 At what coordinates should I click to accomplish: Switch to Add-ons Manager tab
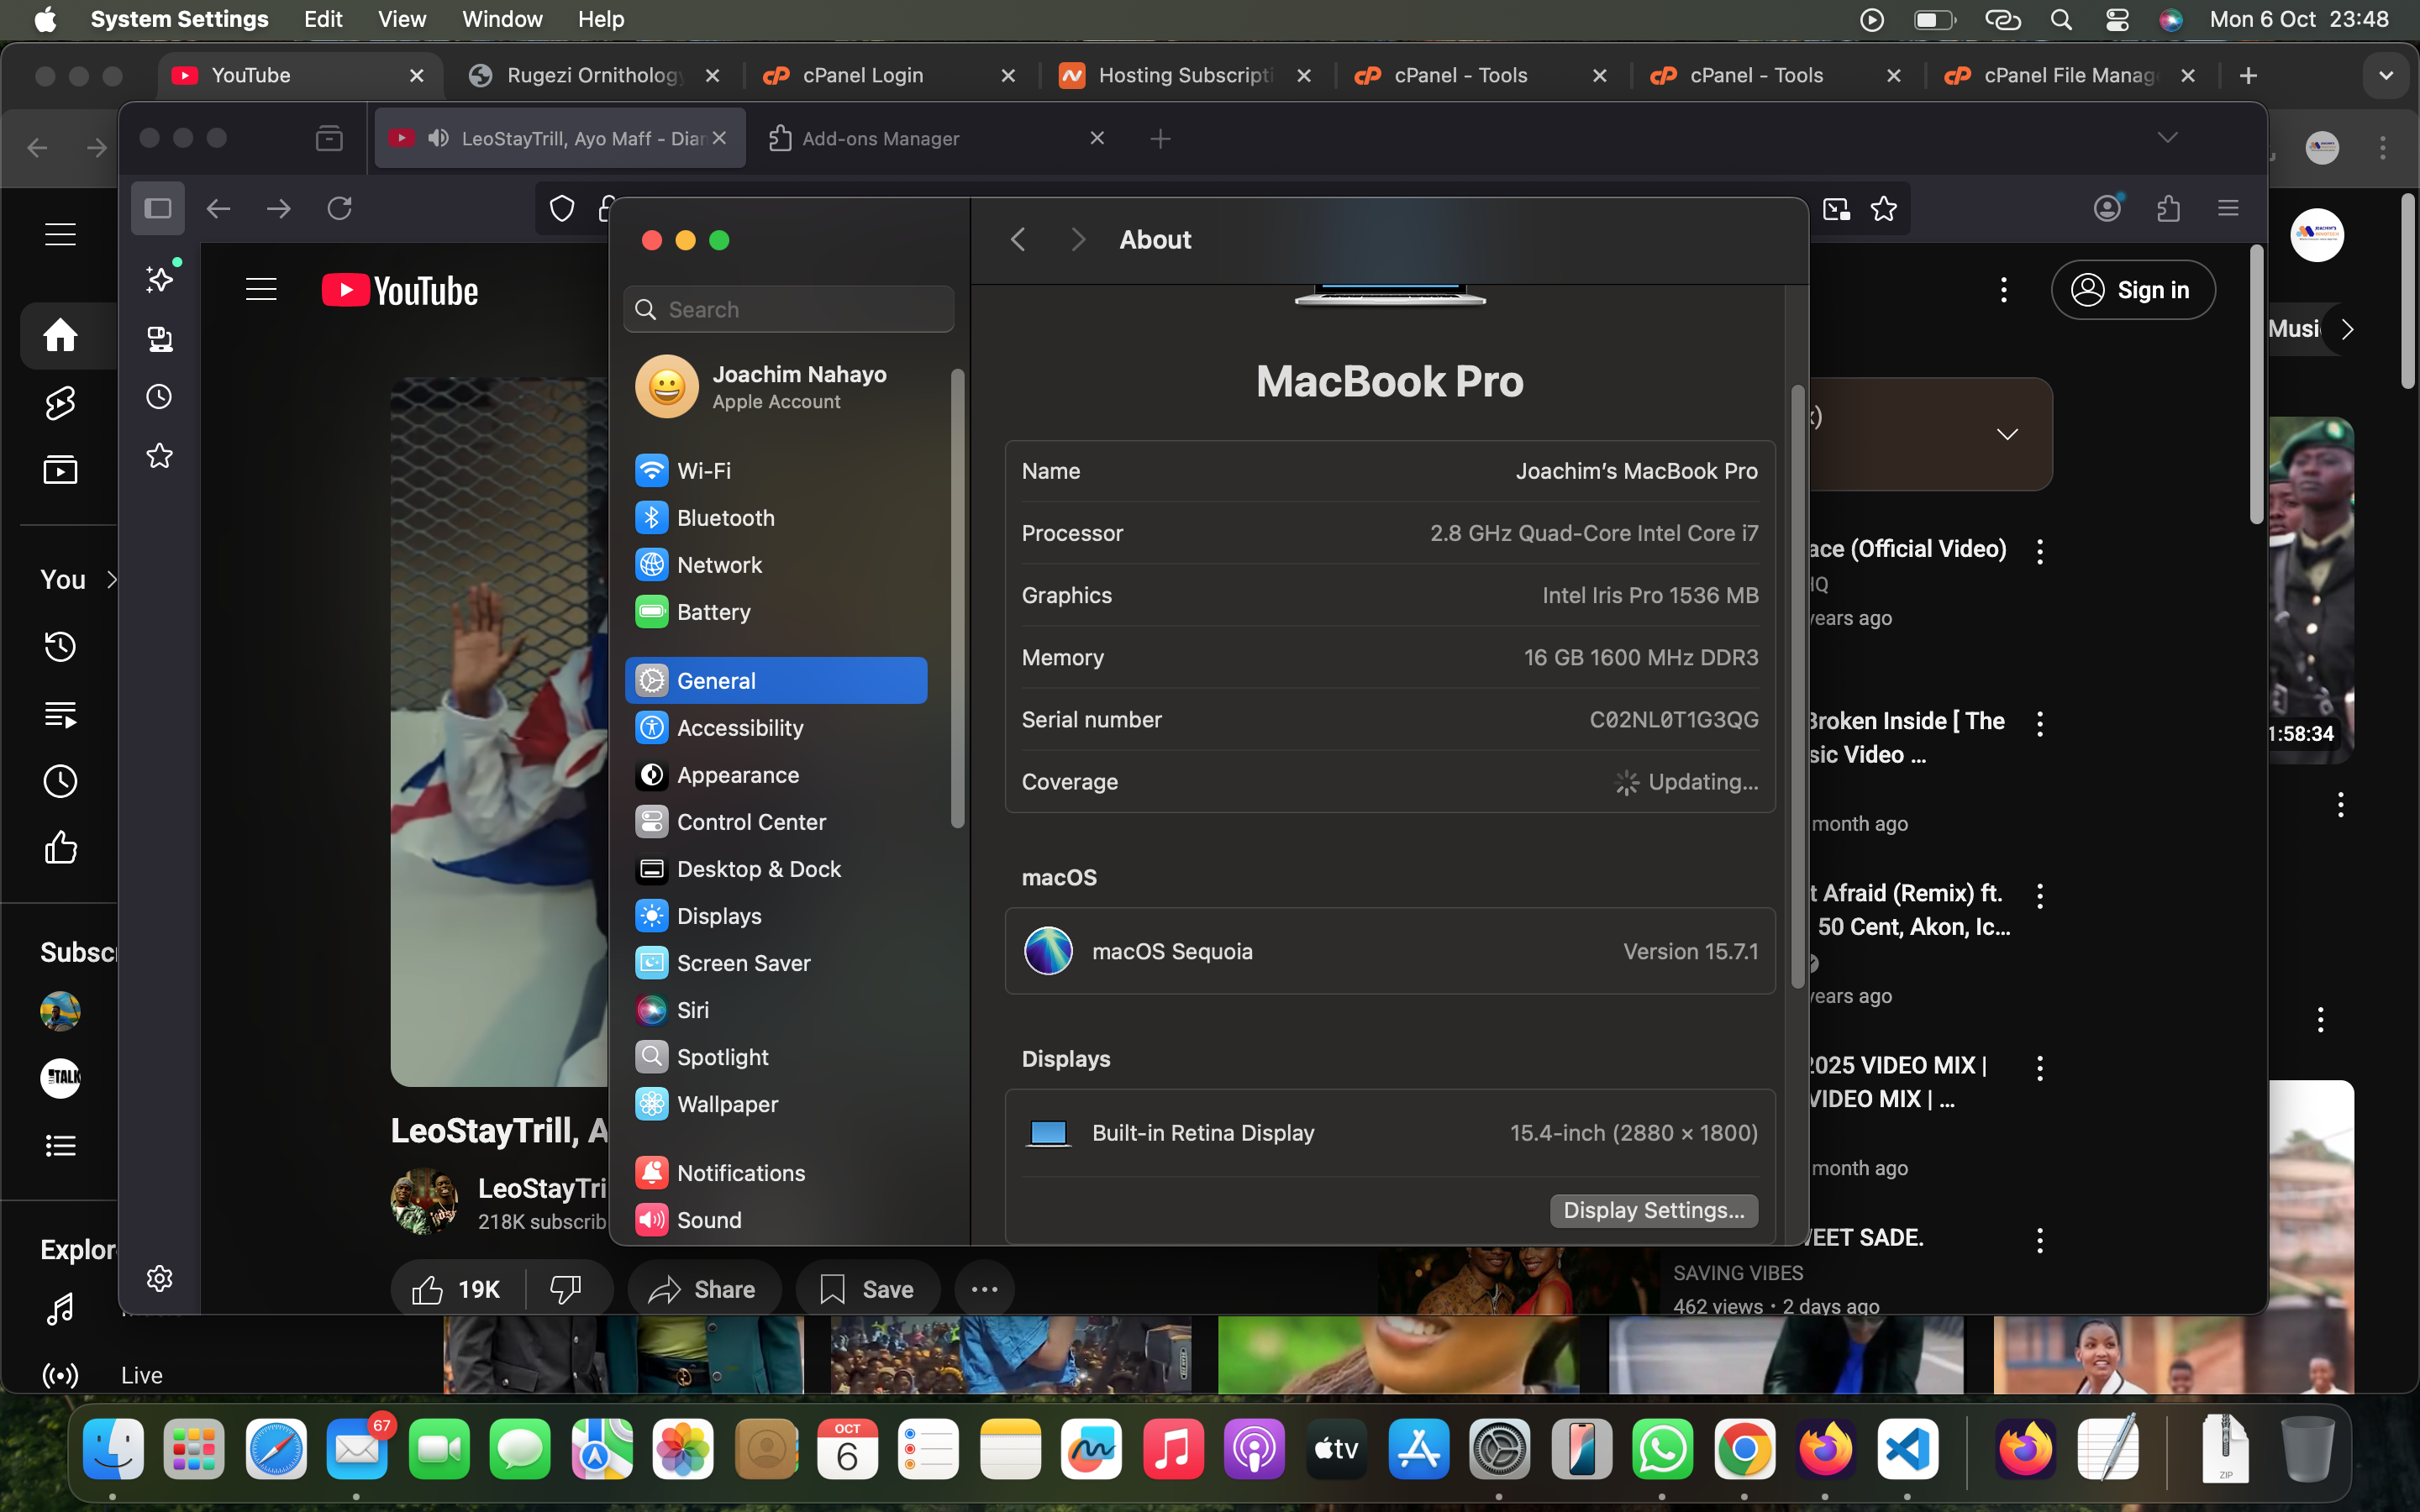point(880,139)
